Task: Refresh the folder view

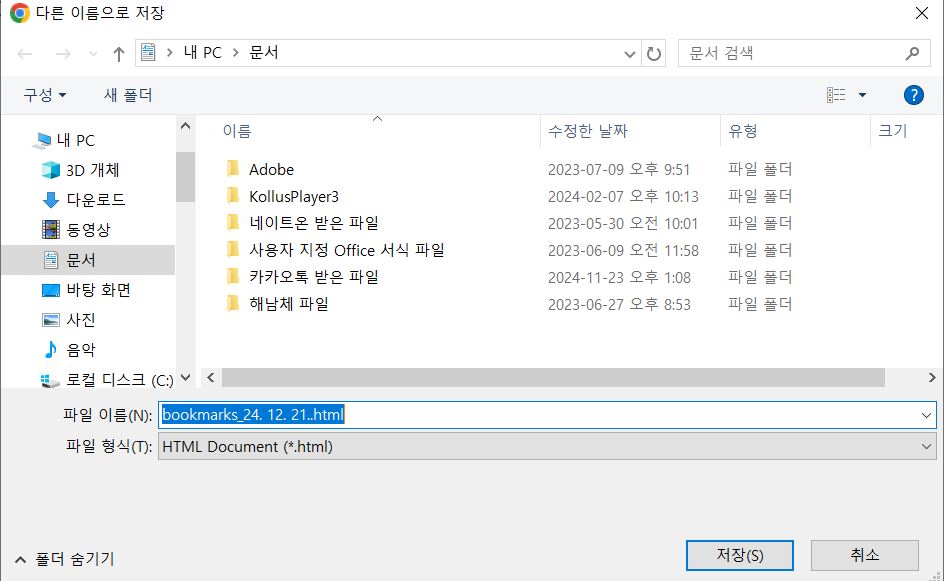Action: point(654,54)
